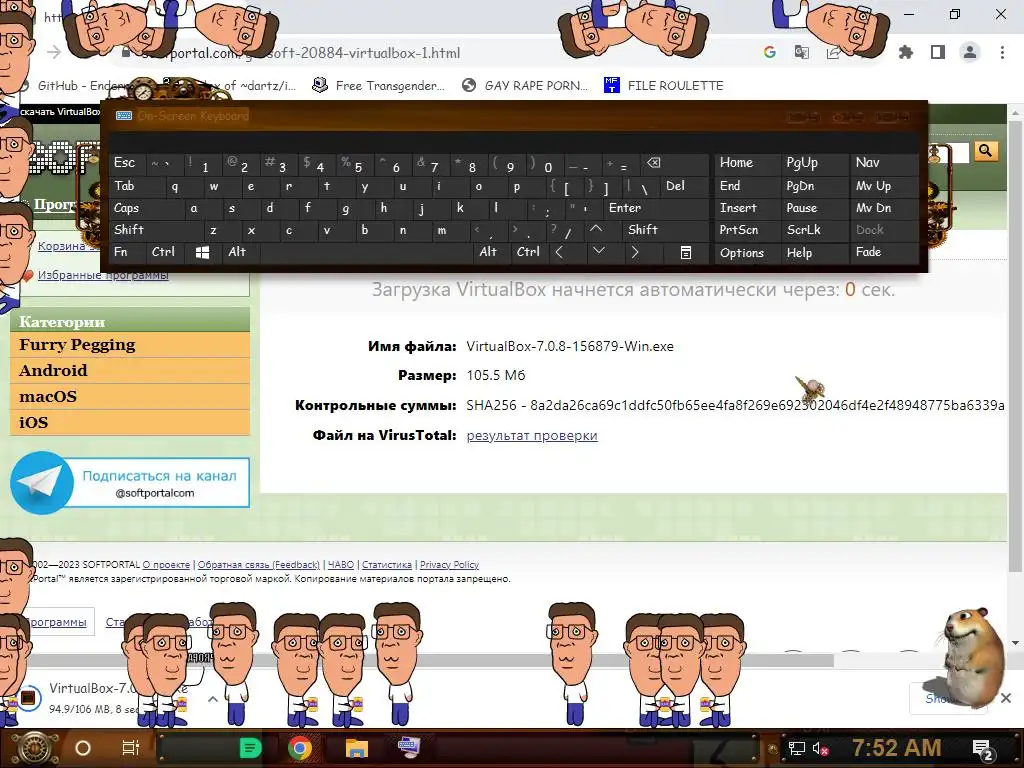The image size is (1024, 768).
Task: Click the Esc key on the keyboard
Action: [x=127, y=163]
